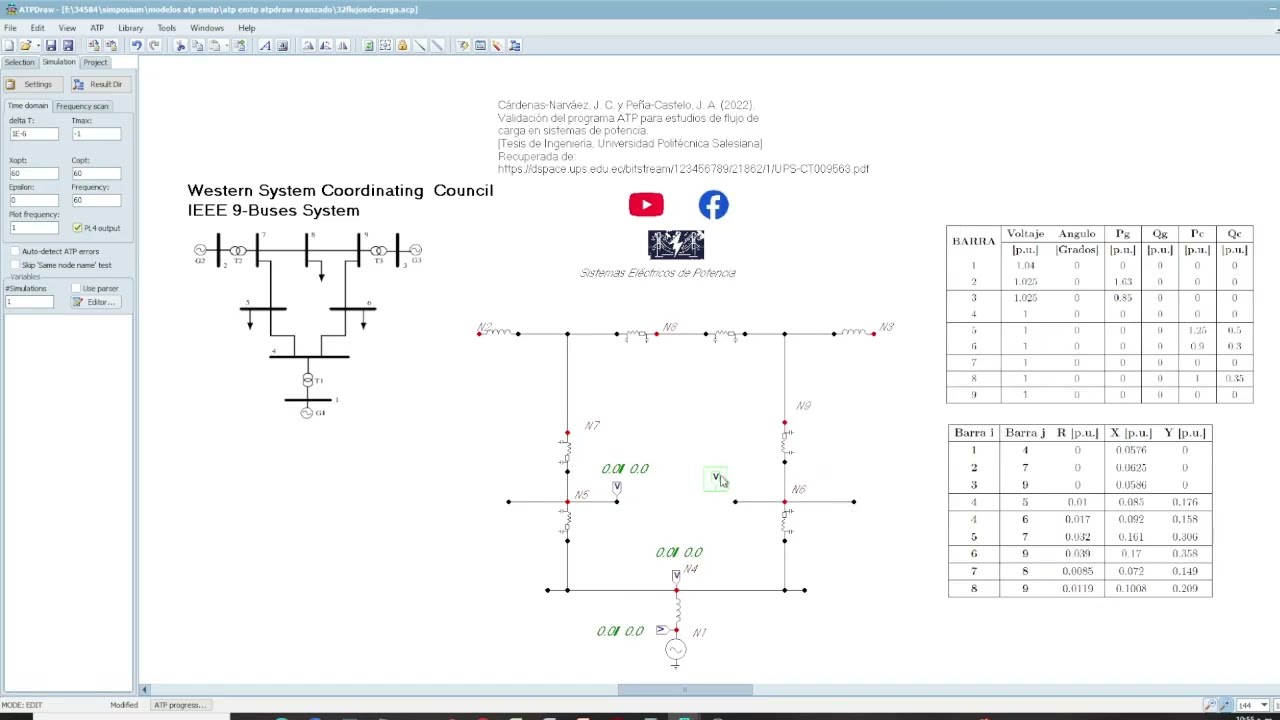The width and height of the screenshot is (1280, 720).
Task: Open the View menu
Action: pyautogui.click(x=67, y=28)
